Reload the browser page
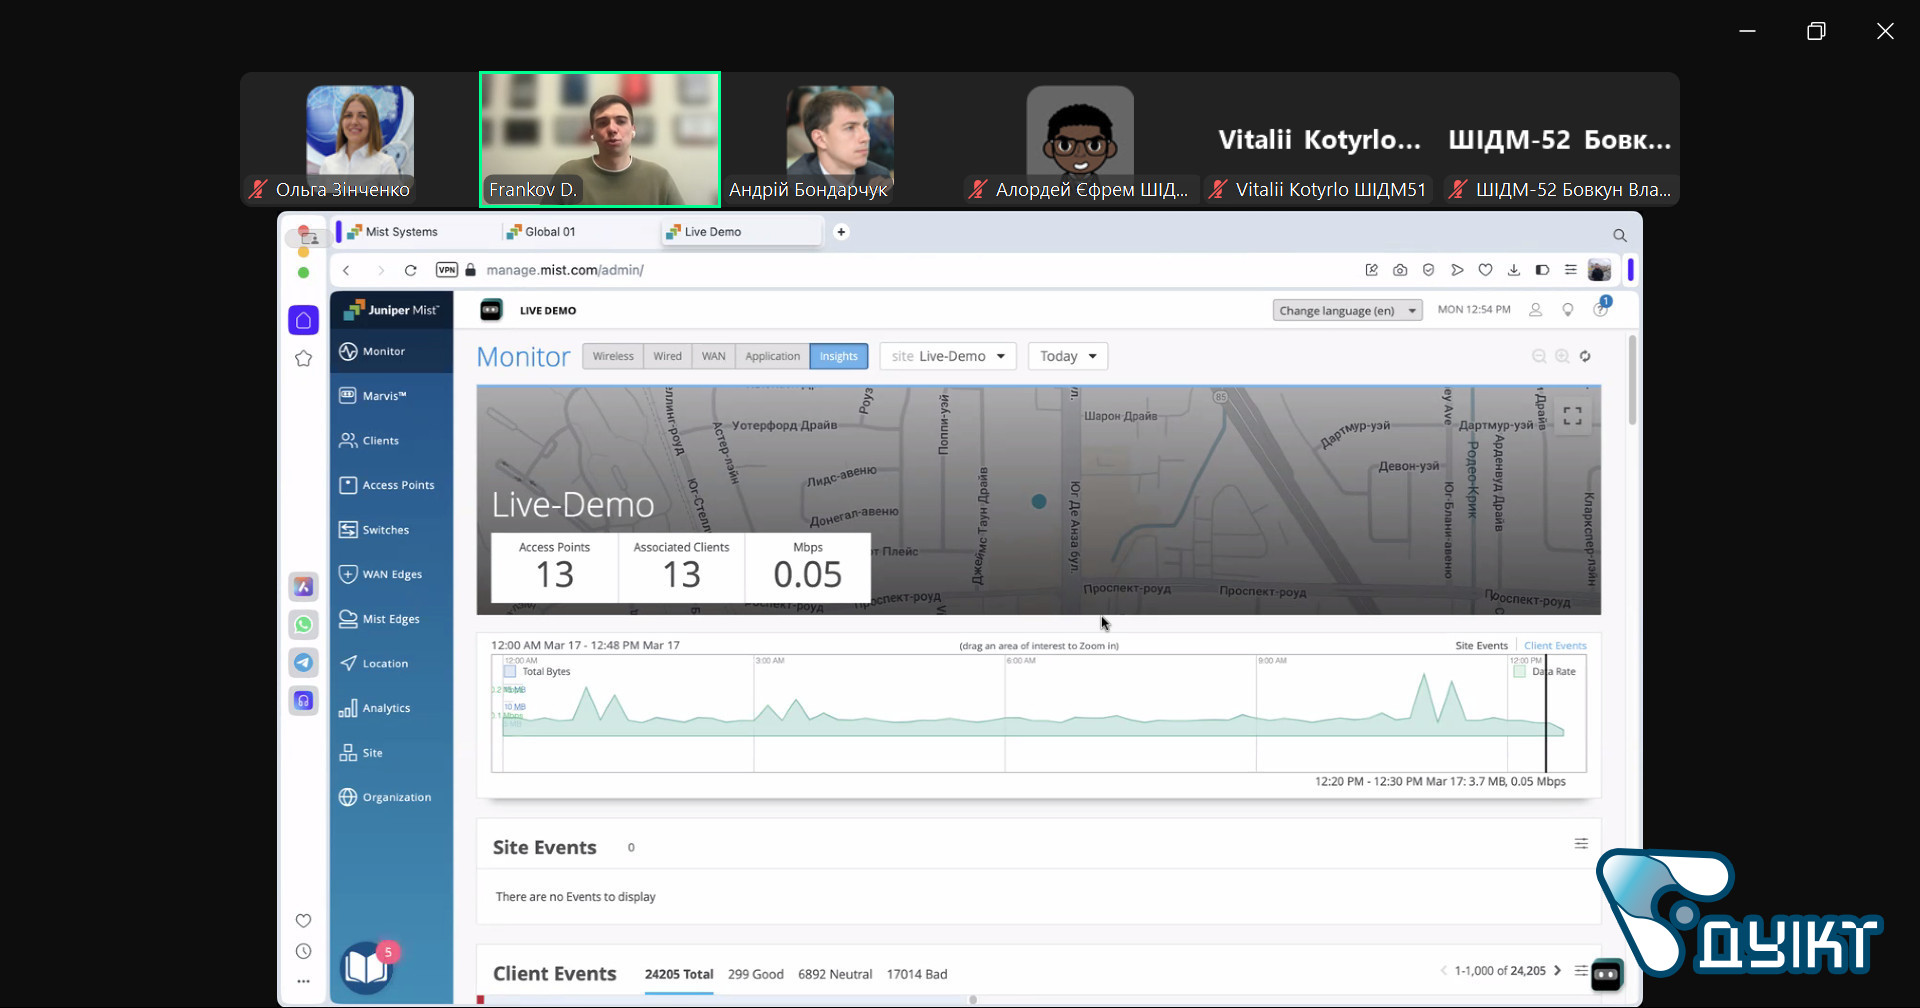This screenshot has width=1920, height=1008. pyautogui.click(x=410, y=270)
